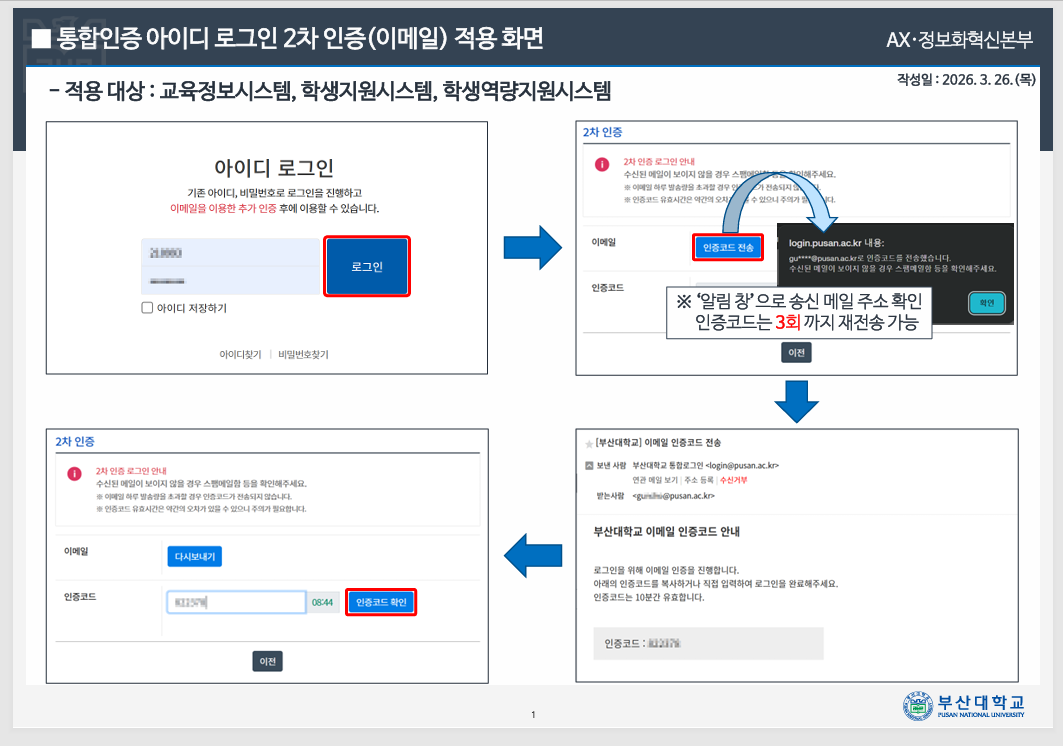Click the red alert icon in top 2차 인증 panel
Image resolution: width=1063 pixels, height=746 pixels.
coord(602,165)
